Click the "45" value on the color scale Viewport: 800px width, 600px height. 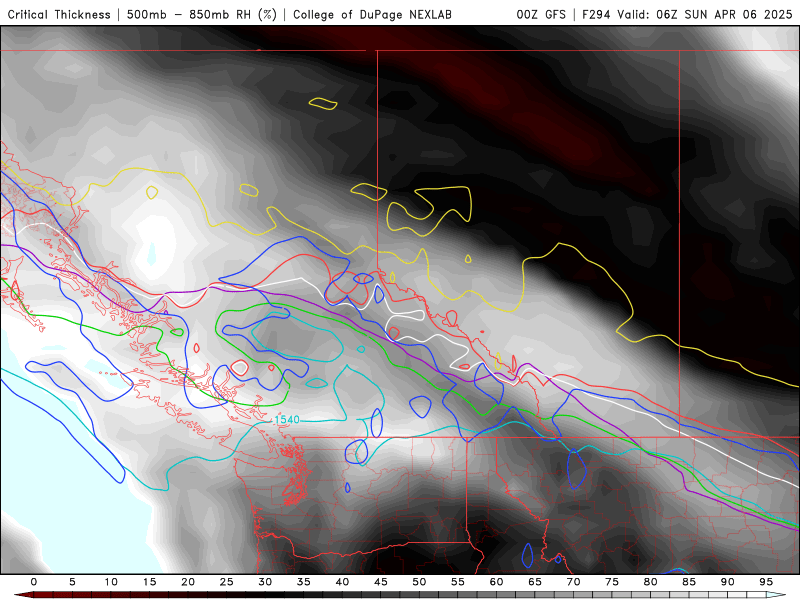[x=381, y=582]
